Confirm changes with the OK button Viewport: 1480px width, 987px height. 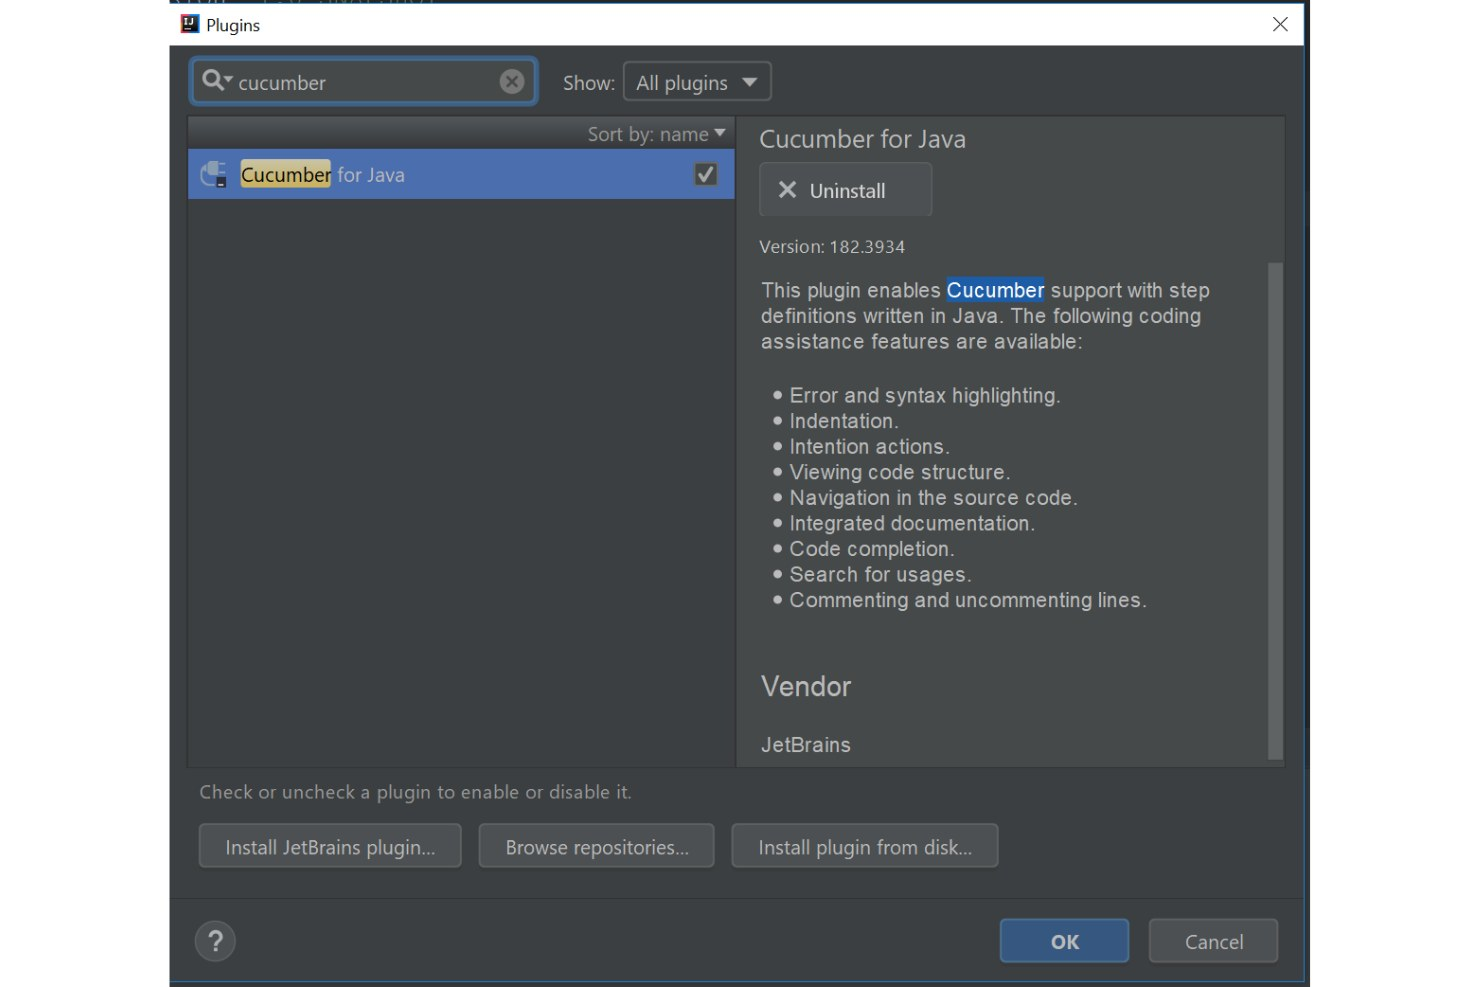click(1063, 940)
